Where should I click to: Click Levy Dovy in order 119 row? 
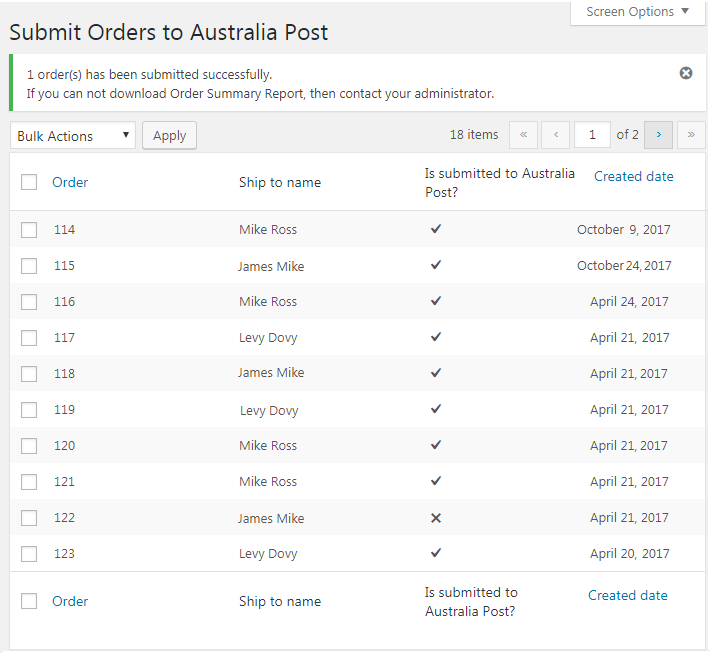(269, 411)
